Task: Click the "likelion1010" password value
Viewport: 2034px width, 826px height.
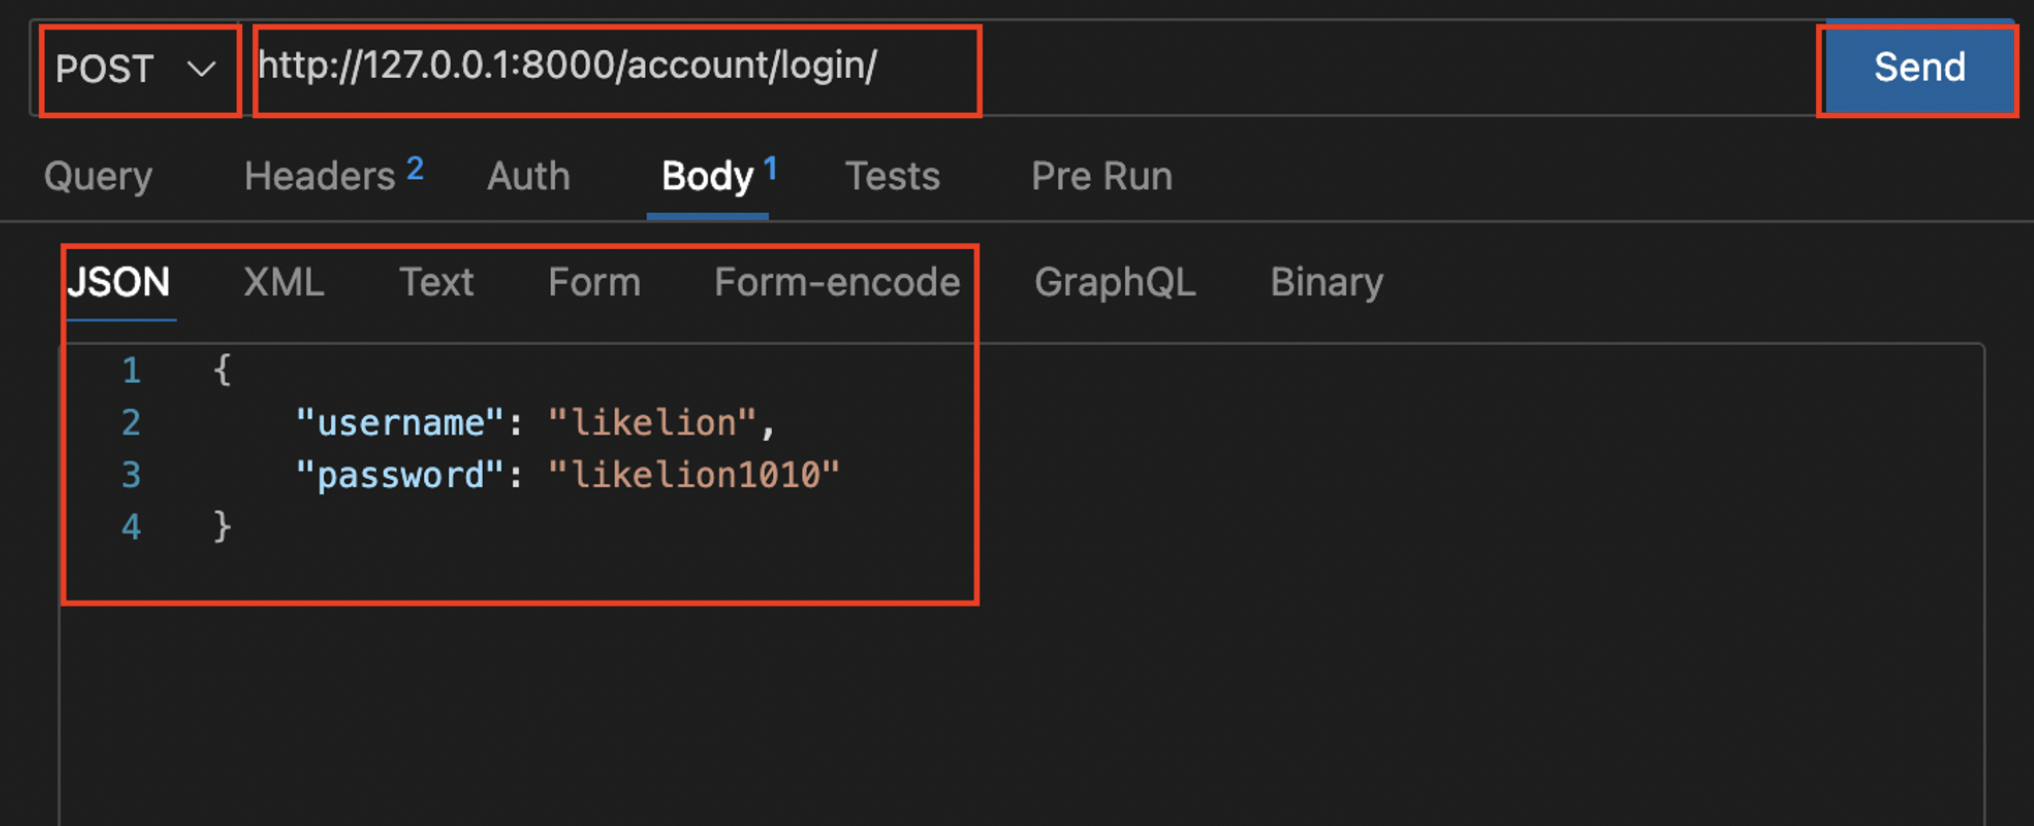Action: [694, 475]
